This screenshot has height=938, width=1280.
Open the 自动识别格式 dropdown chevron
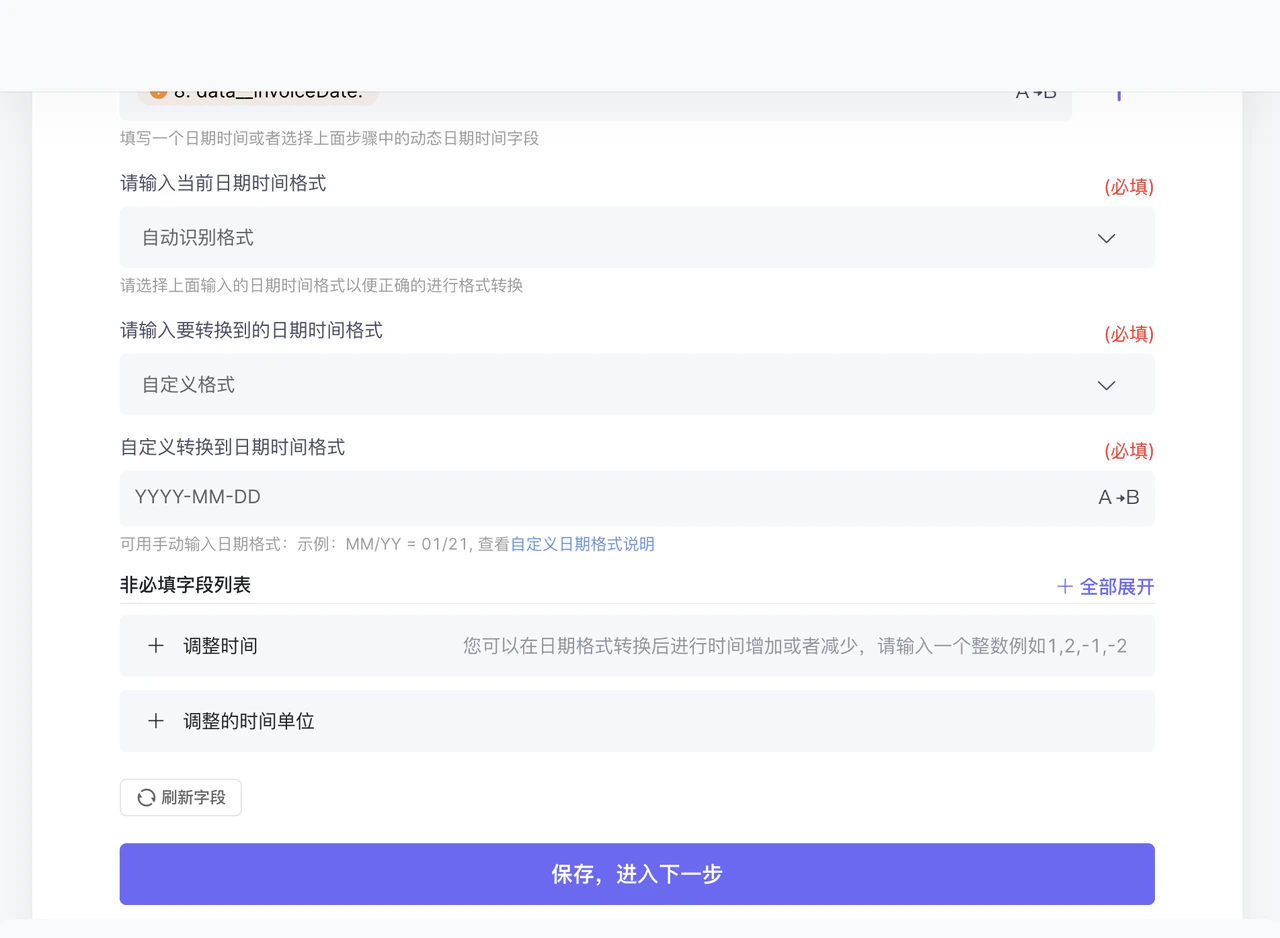tap(1106, 238)
